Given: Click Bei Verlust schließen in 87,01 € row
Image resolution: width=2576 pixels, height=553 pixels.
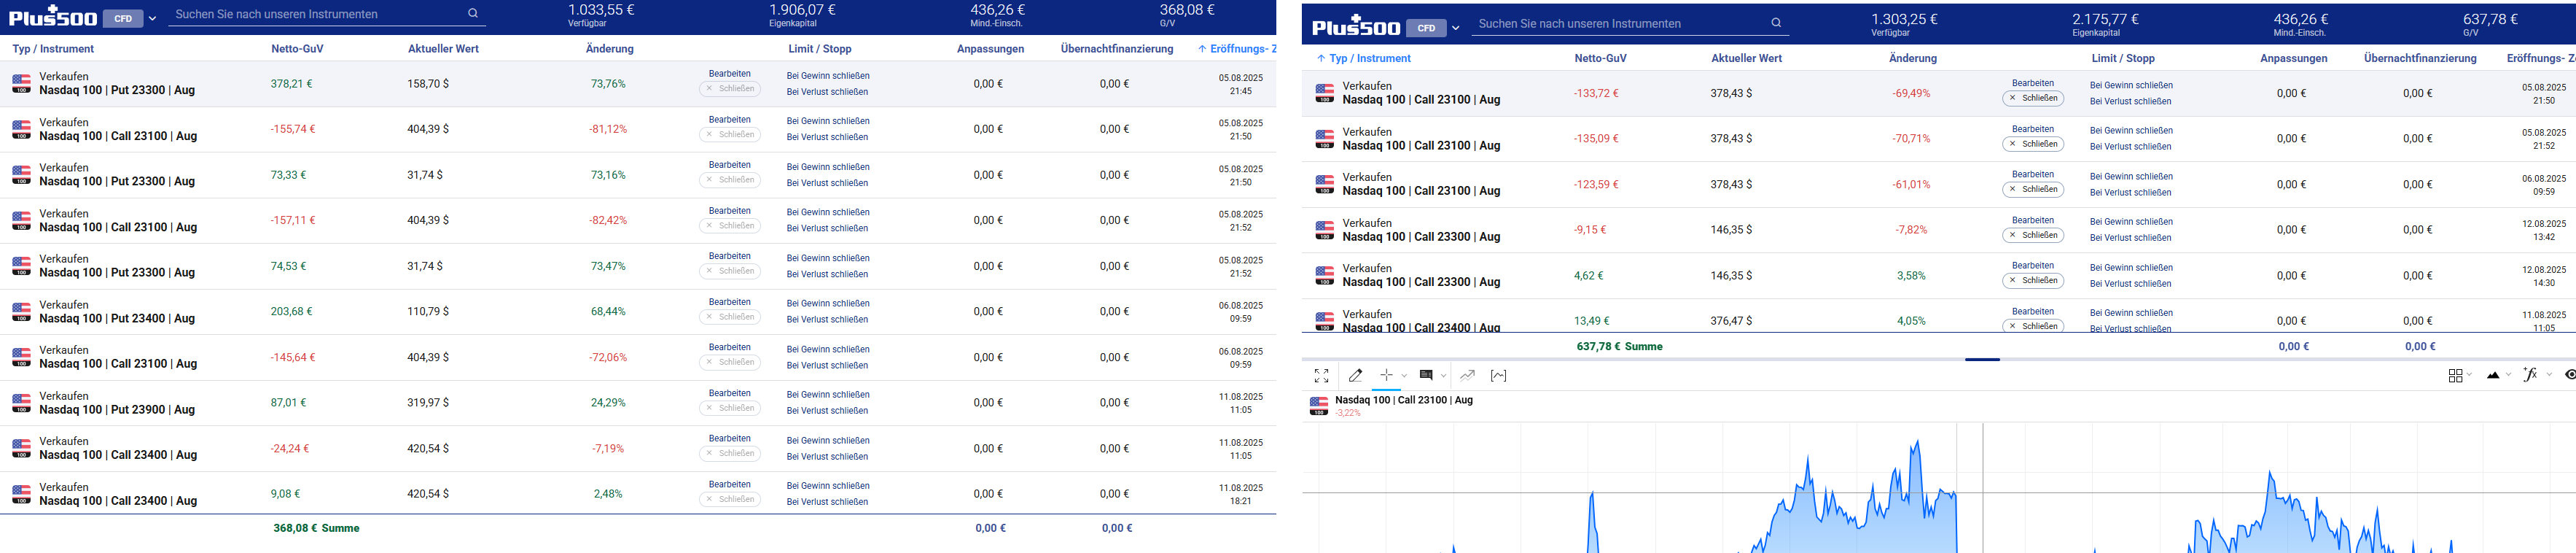Looking at the screenshot, I should (x=827, y=411).
